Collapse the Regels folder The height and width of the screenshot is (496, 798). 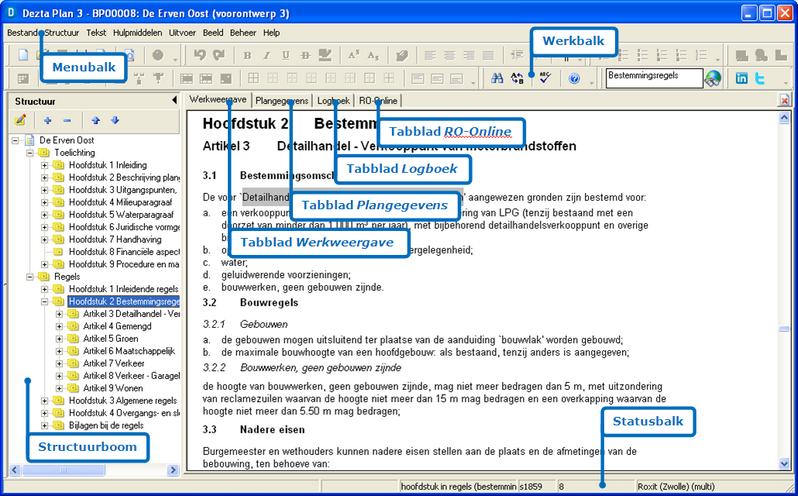(30, 277)
